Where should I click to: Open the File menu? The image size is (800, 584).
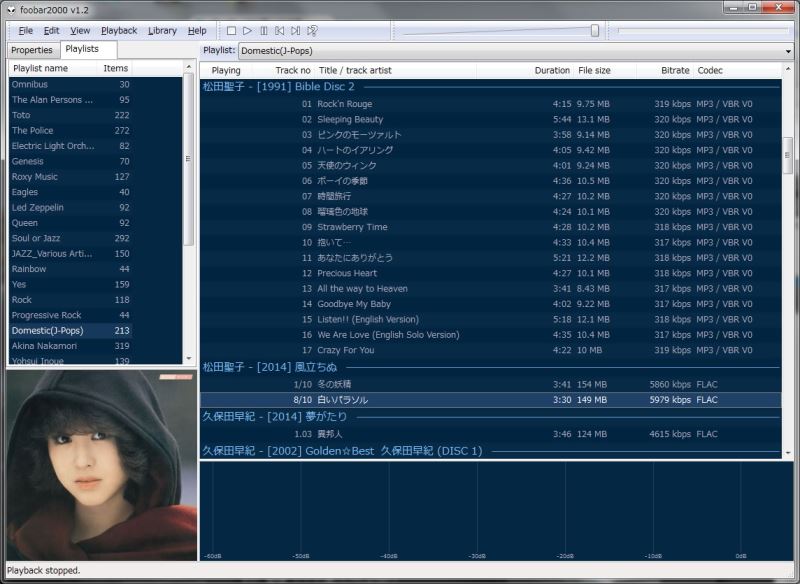(26, 31)
